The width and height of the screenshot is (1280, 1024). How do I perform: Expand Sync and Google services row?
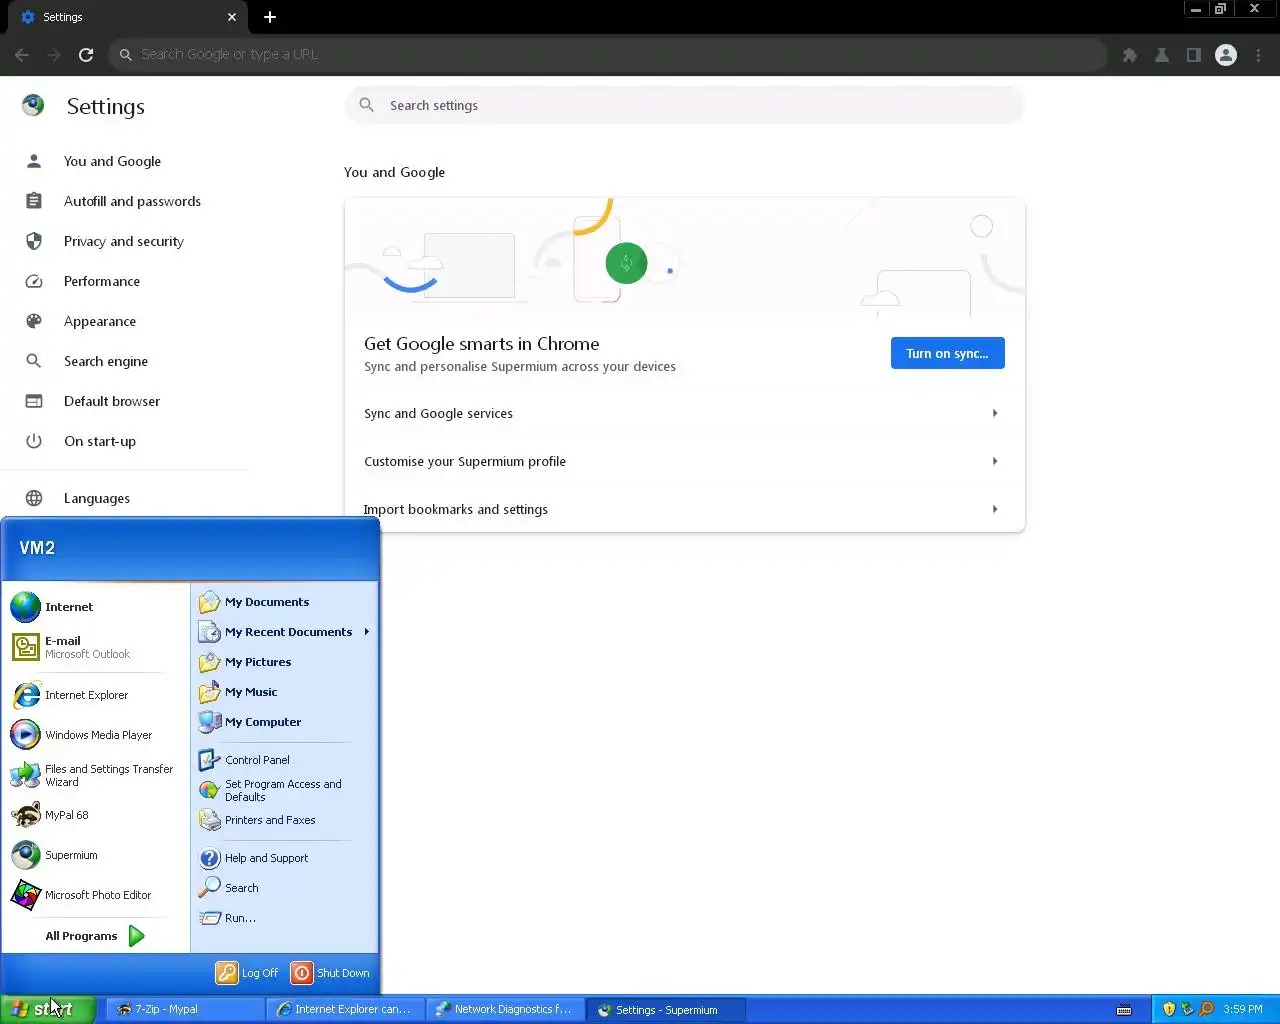[x=685, y=413]
